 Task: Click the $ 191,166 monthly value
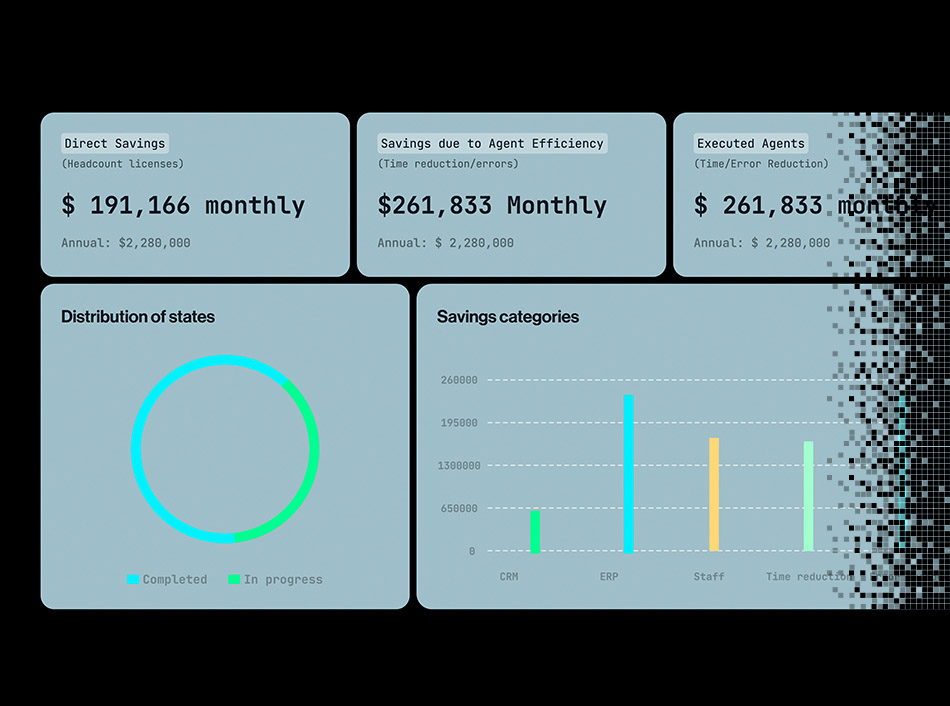coord(183,205)
